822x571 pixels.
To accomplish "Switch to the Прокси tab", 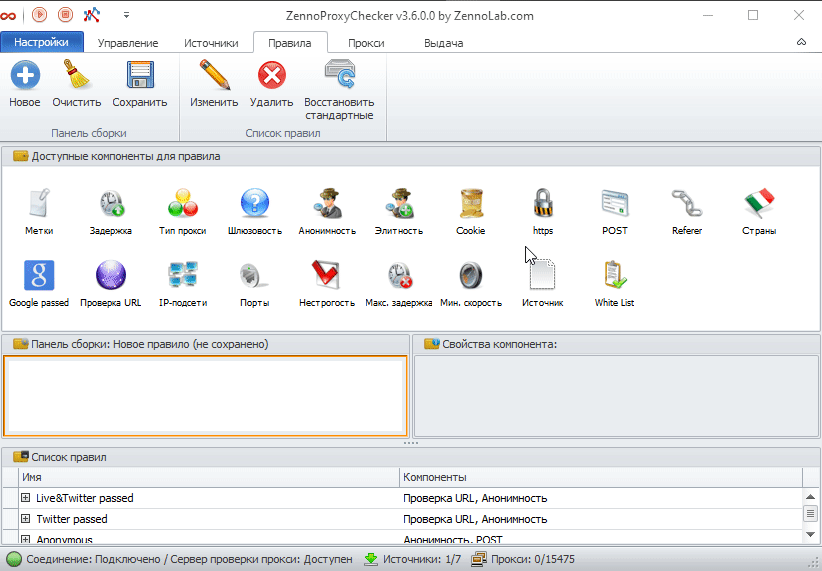I will coord(366,43).
